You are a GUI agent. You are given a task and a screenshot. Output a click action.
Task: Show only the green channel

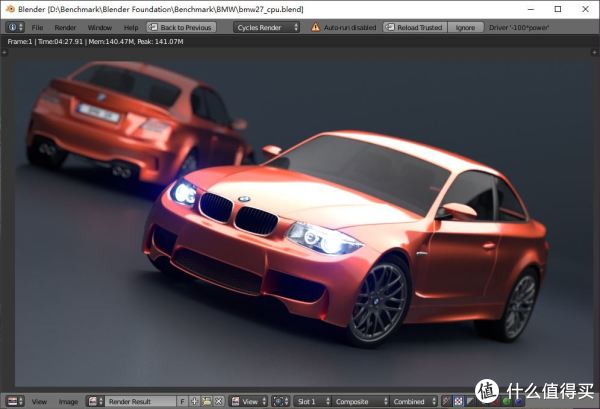(x=506, y=401)
